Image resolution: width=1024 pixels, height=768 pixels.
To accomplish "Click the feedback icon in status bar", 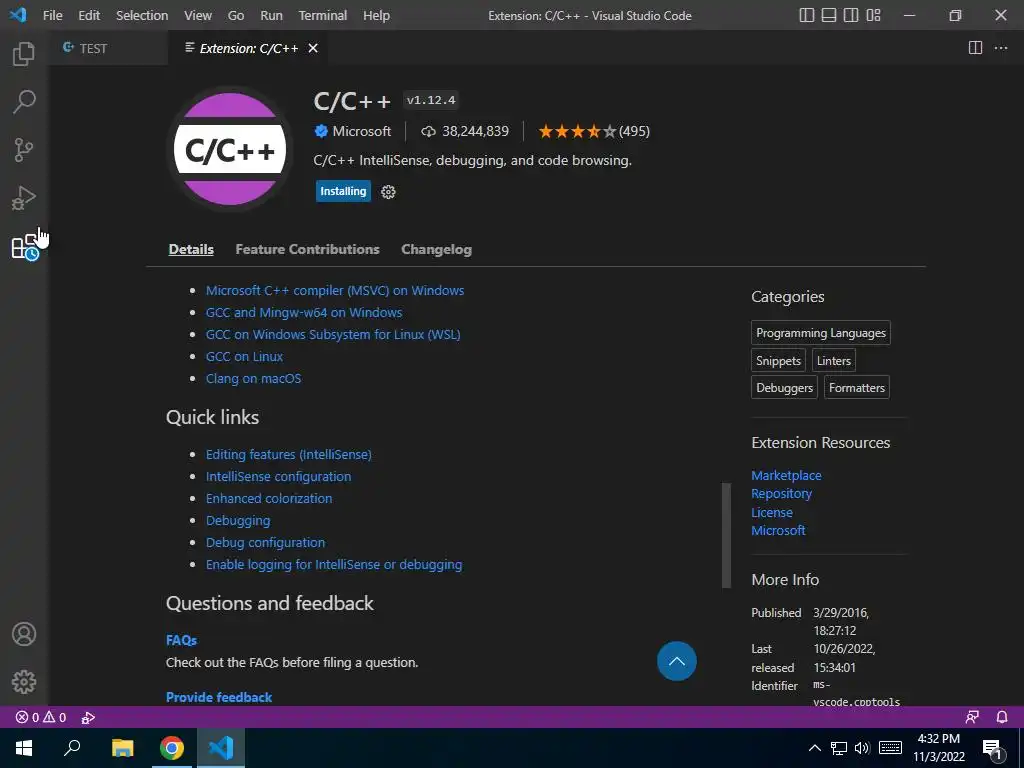I will (972, 717).
